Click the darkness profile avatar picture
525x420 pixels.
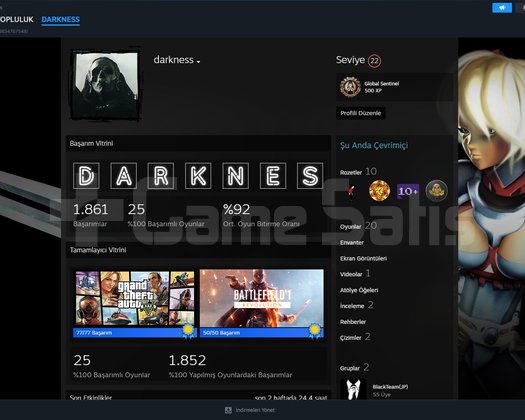pos(105,86)
